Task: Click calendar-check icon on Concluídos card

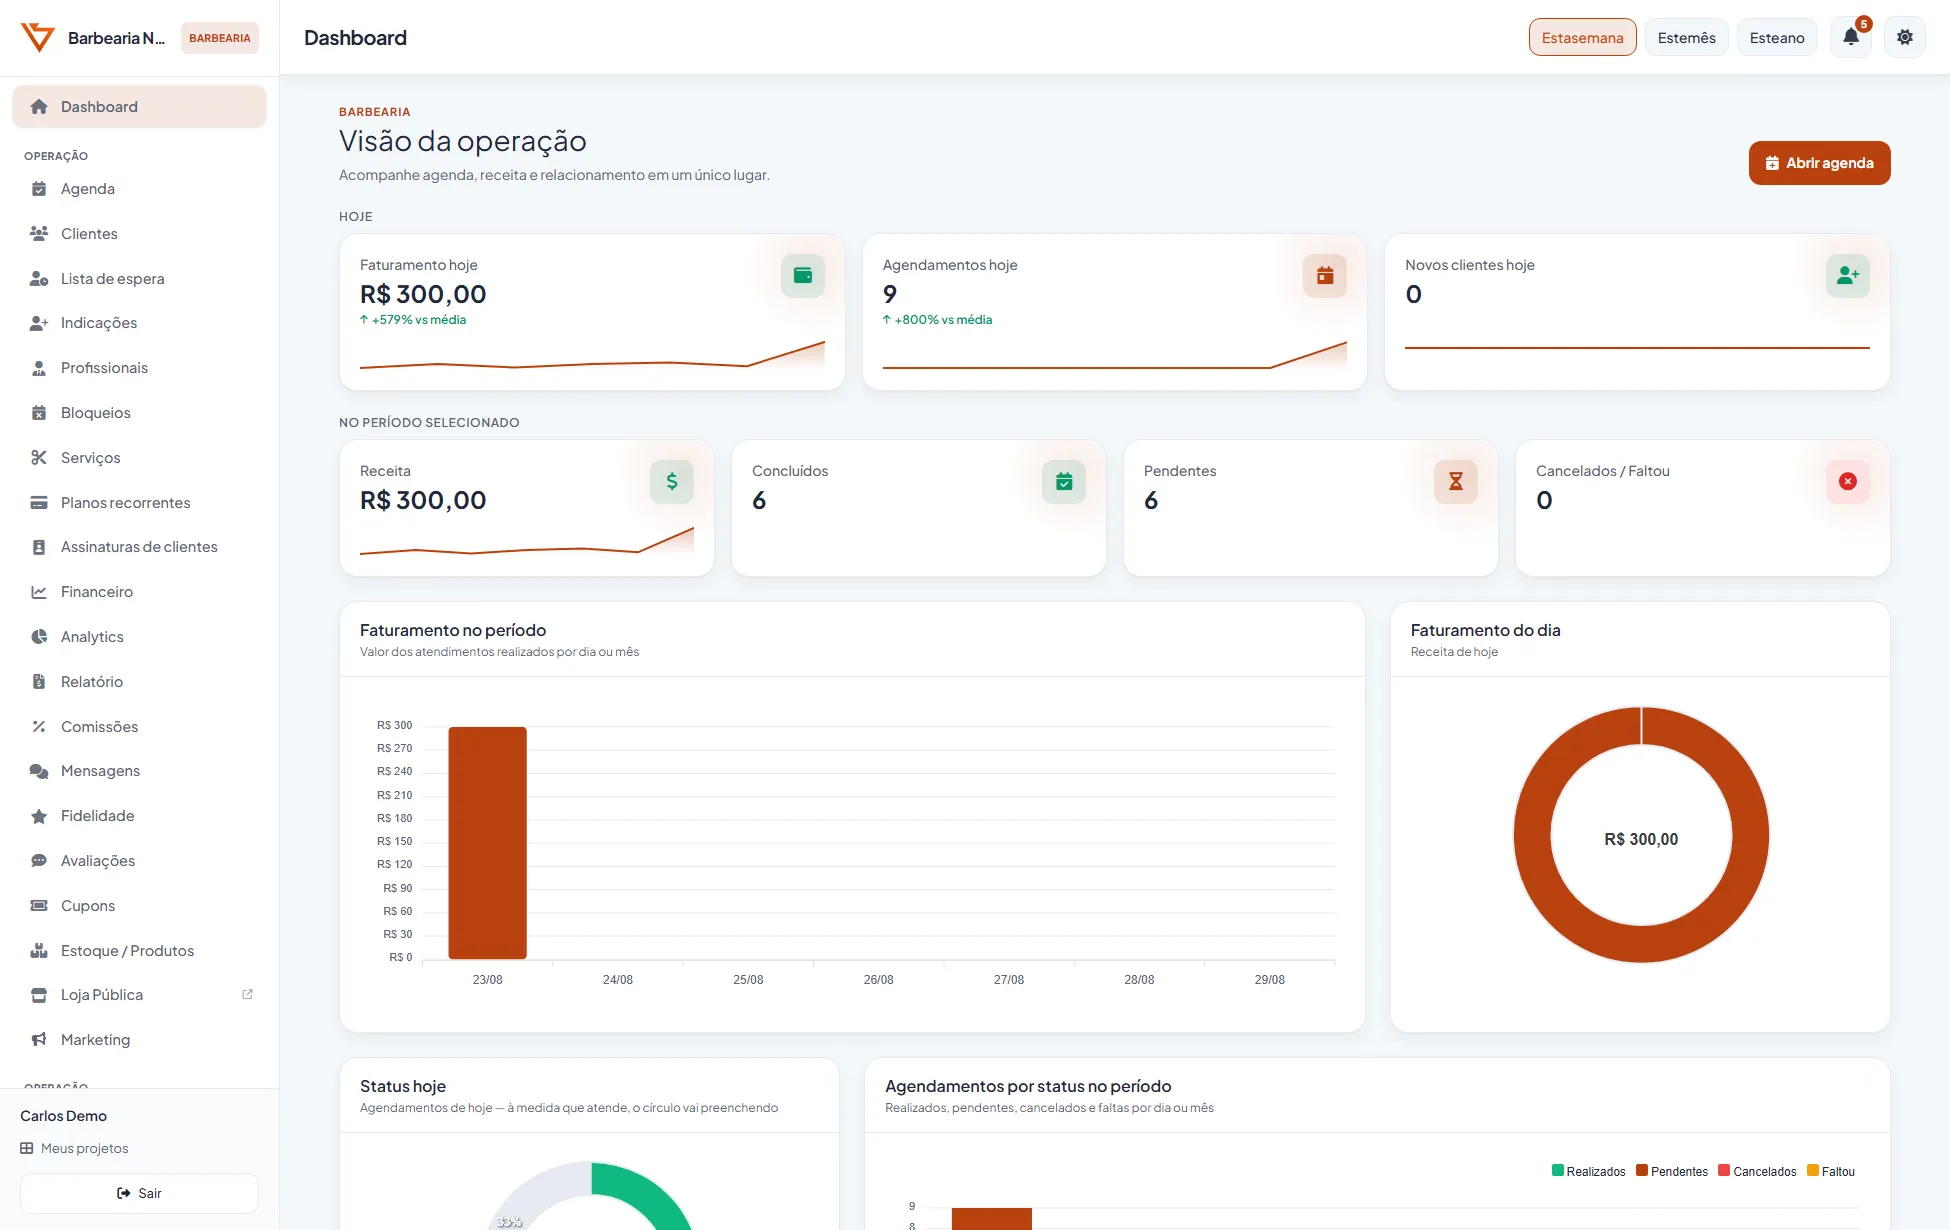Action: pyautogui.click(x=1064, y=482)
